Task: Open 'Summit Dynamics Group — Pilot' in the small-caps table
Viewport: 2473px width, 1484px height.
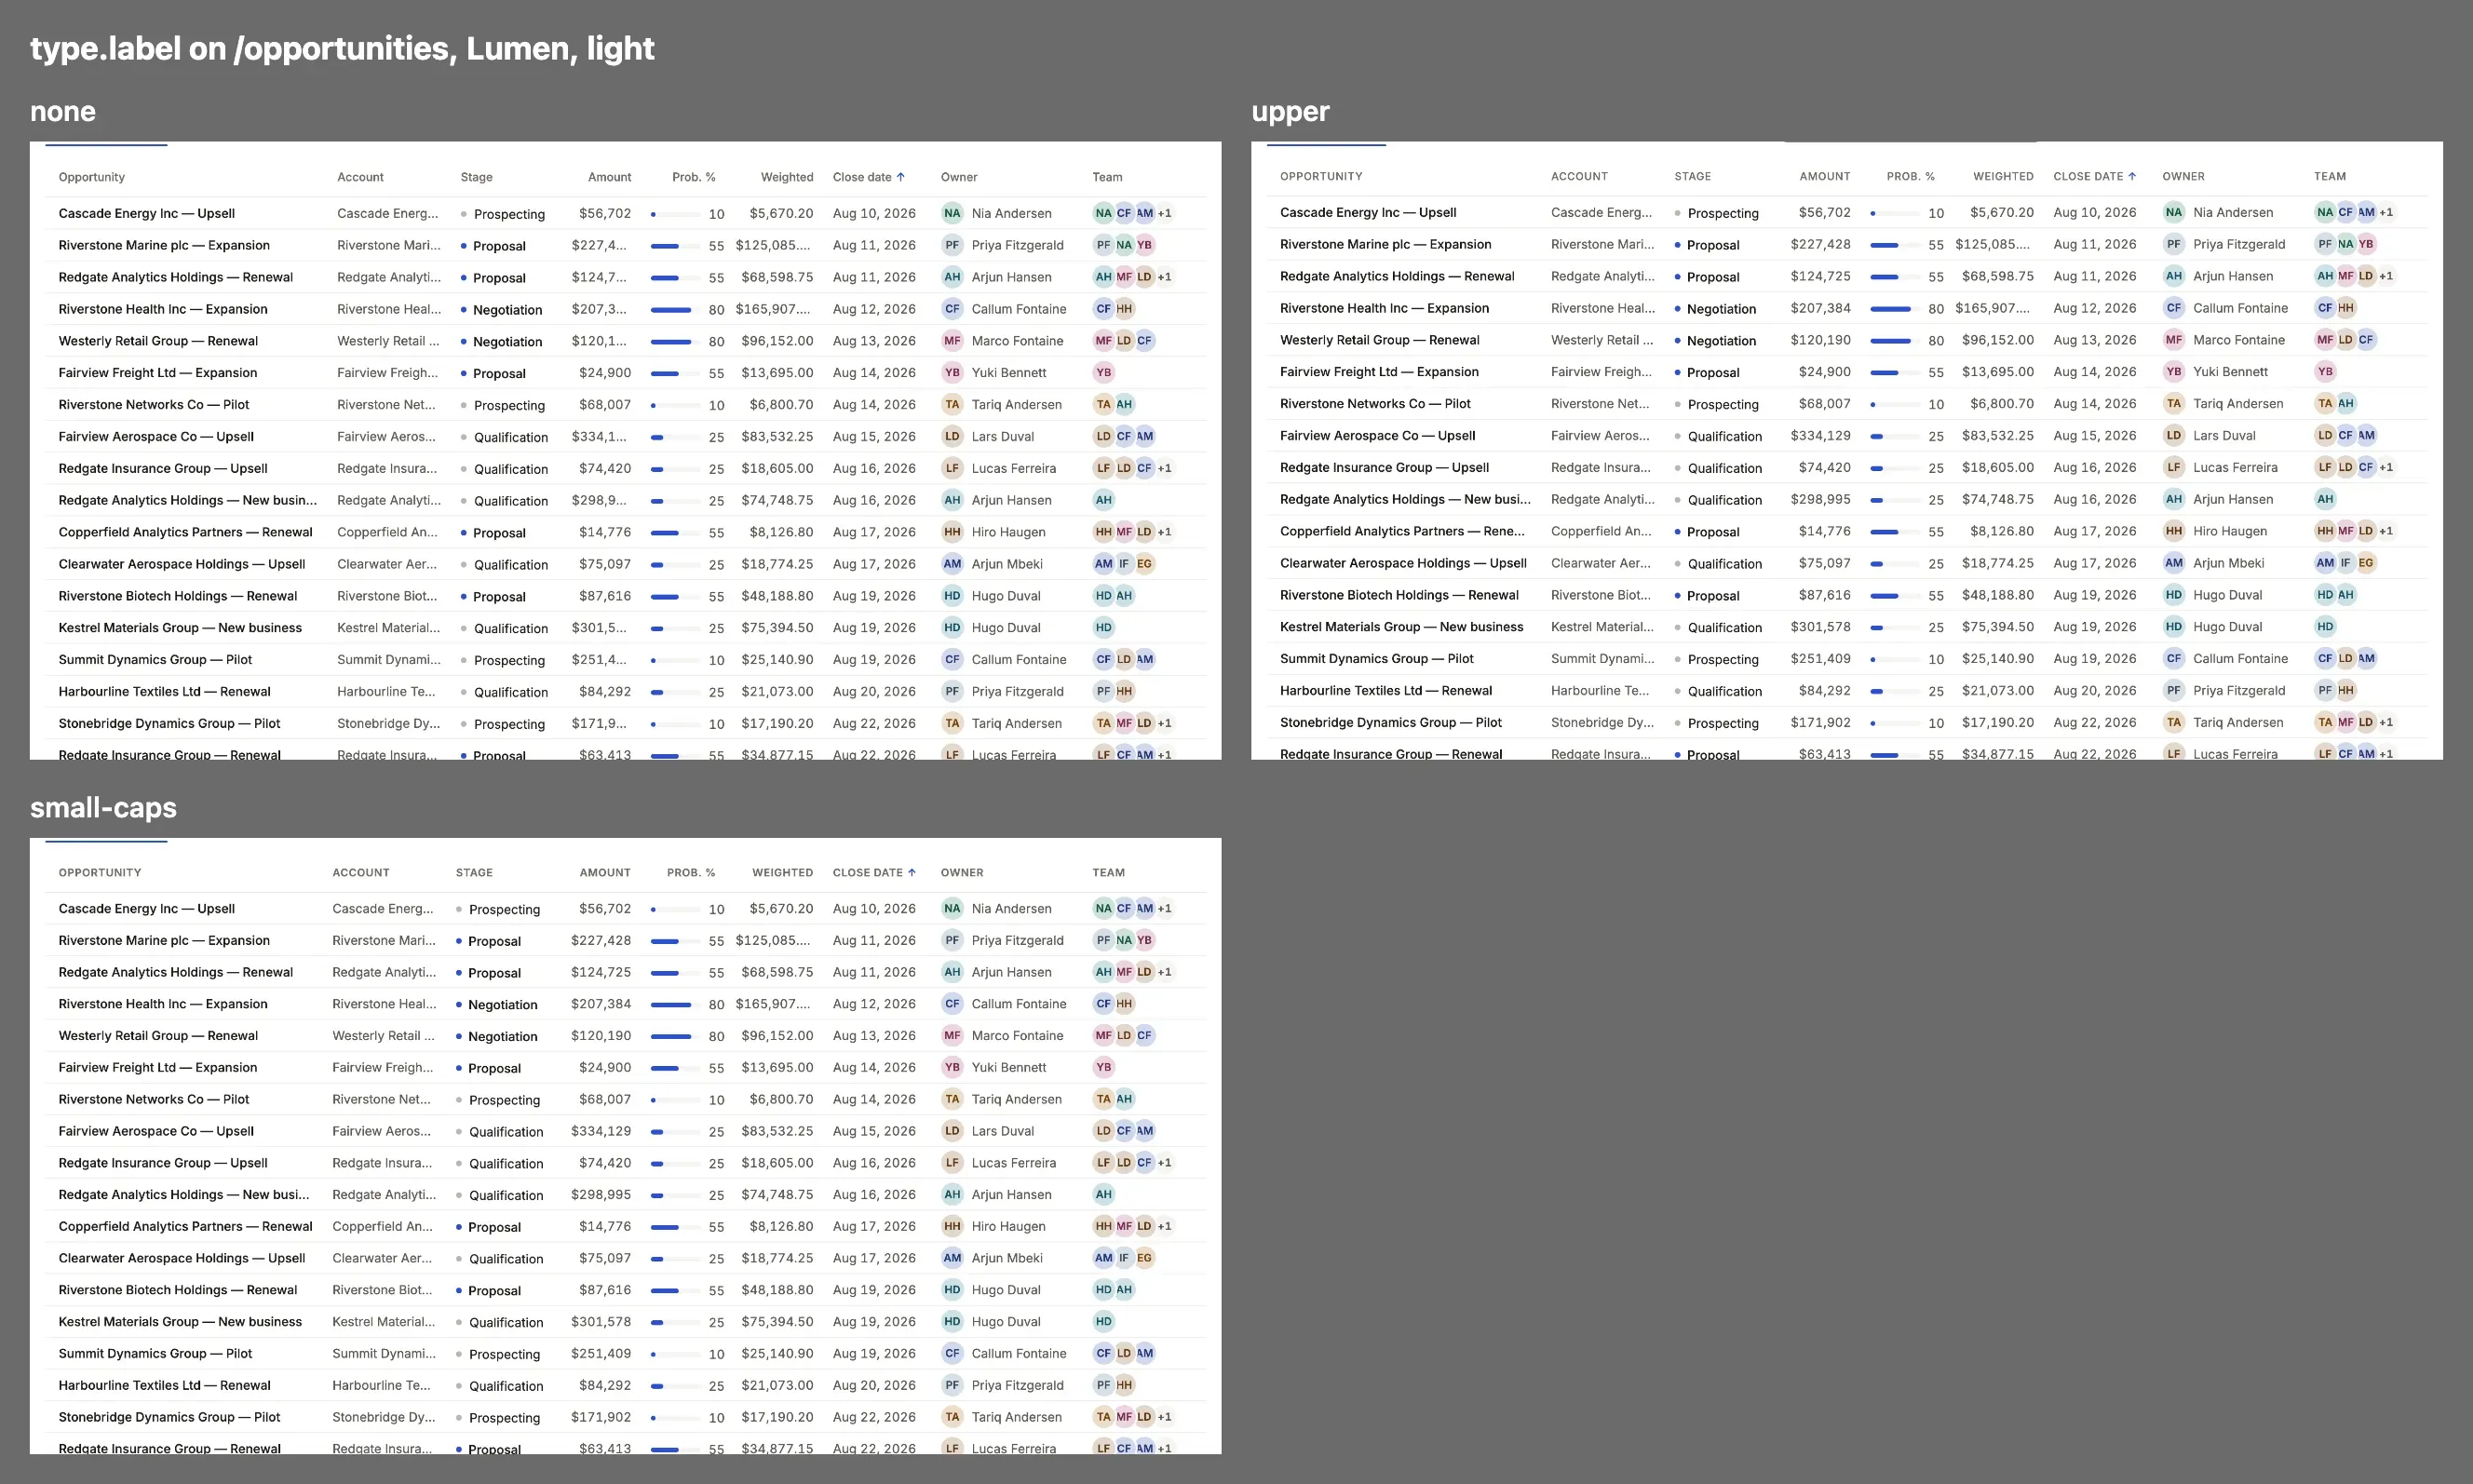Action: coord(155,1353)
